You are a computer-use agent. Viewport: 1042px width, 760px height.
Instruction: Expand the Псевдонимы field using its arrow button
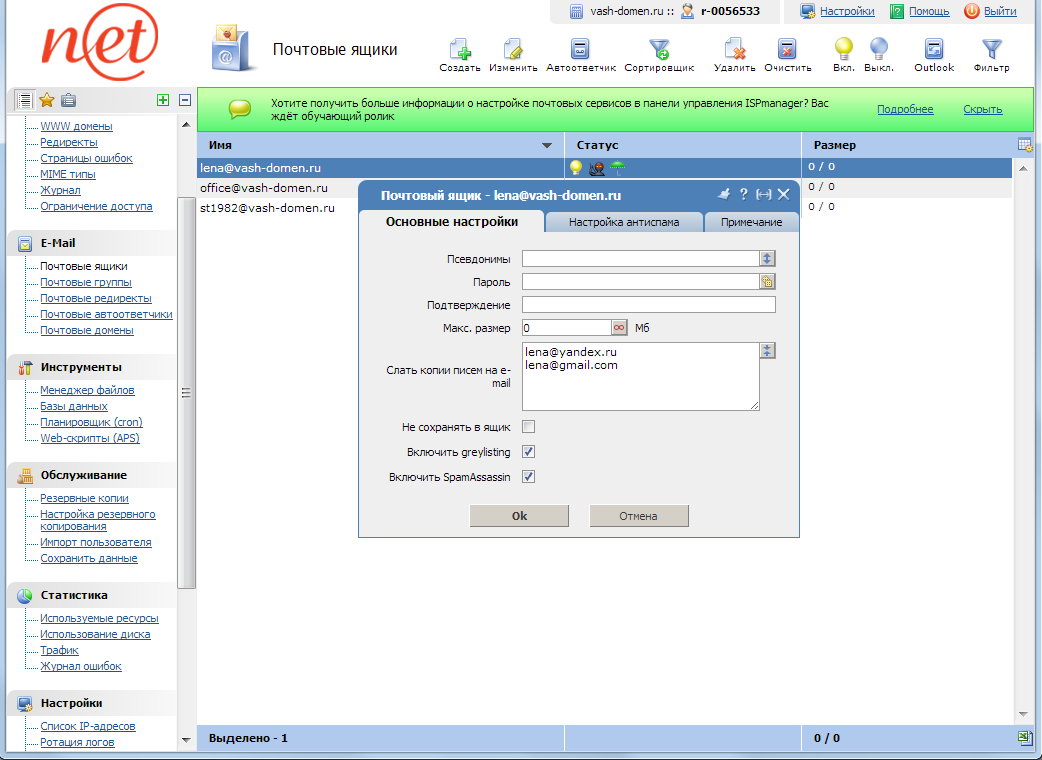[768, 258]
